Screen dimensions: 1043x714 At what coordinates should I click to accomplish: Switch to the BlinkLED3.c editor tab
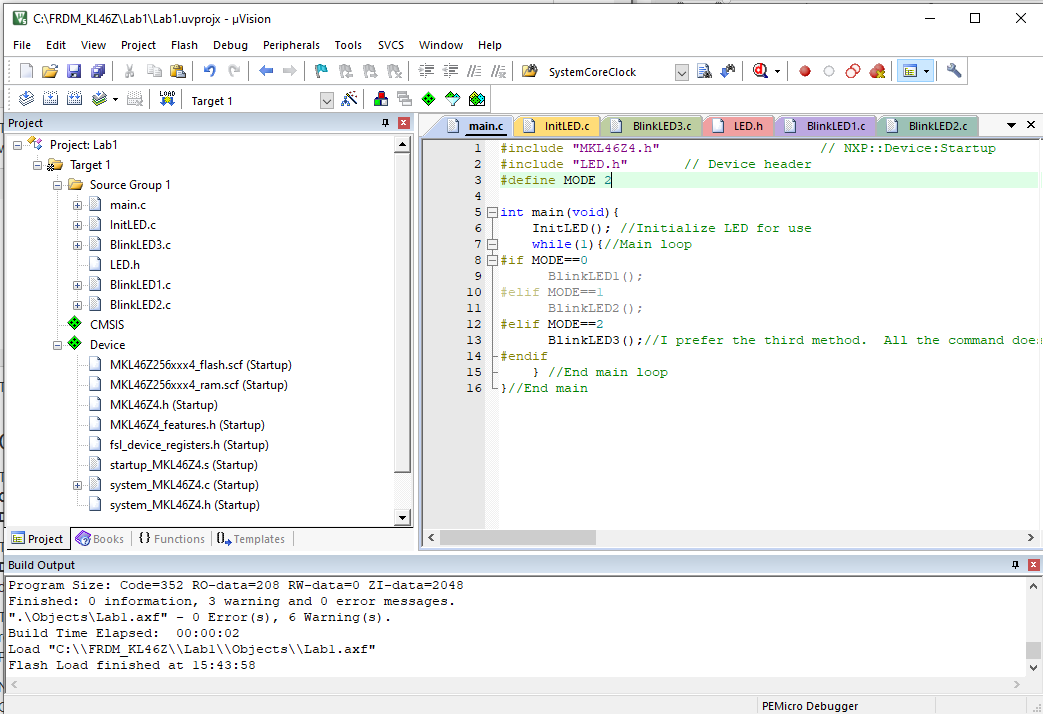click(x=660, y=126)
